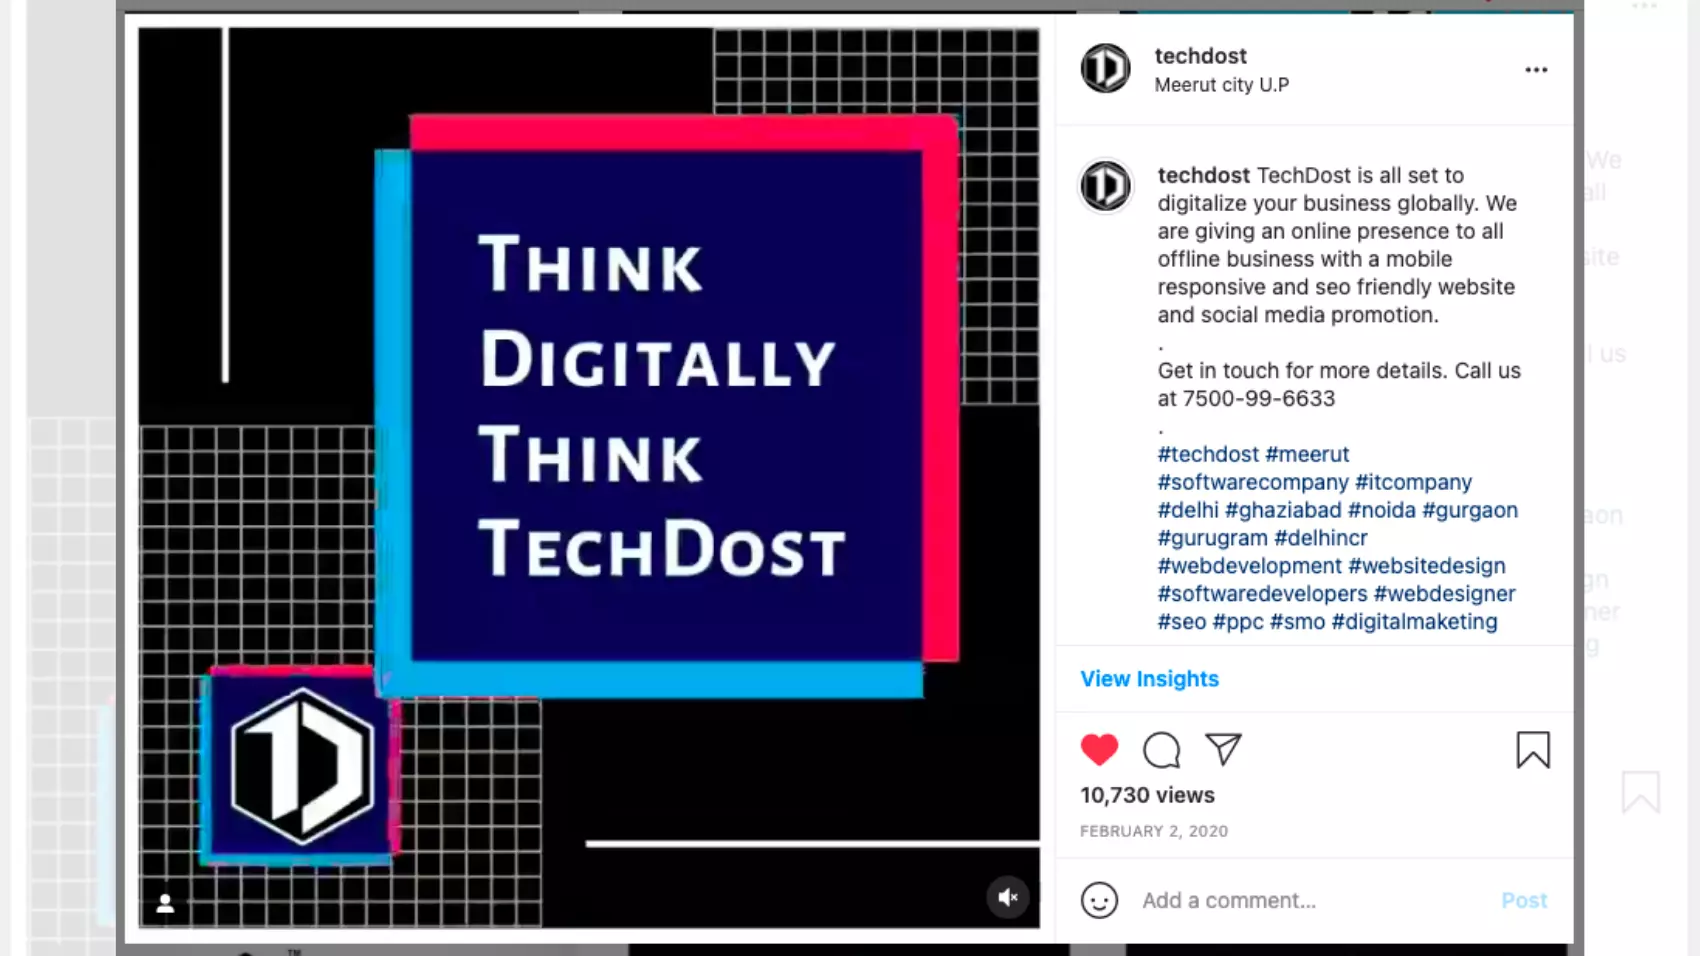The width and height of the screenshot is (1700, 956).
Task: Click the background page bookmark icon
Action: [x=1640, y=792]
